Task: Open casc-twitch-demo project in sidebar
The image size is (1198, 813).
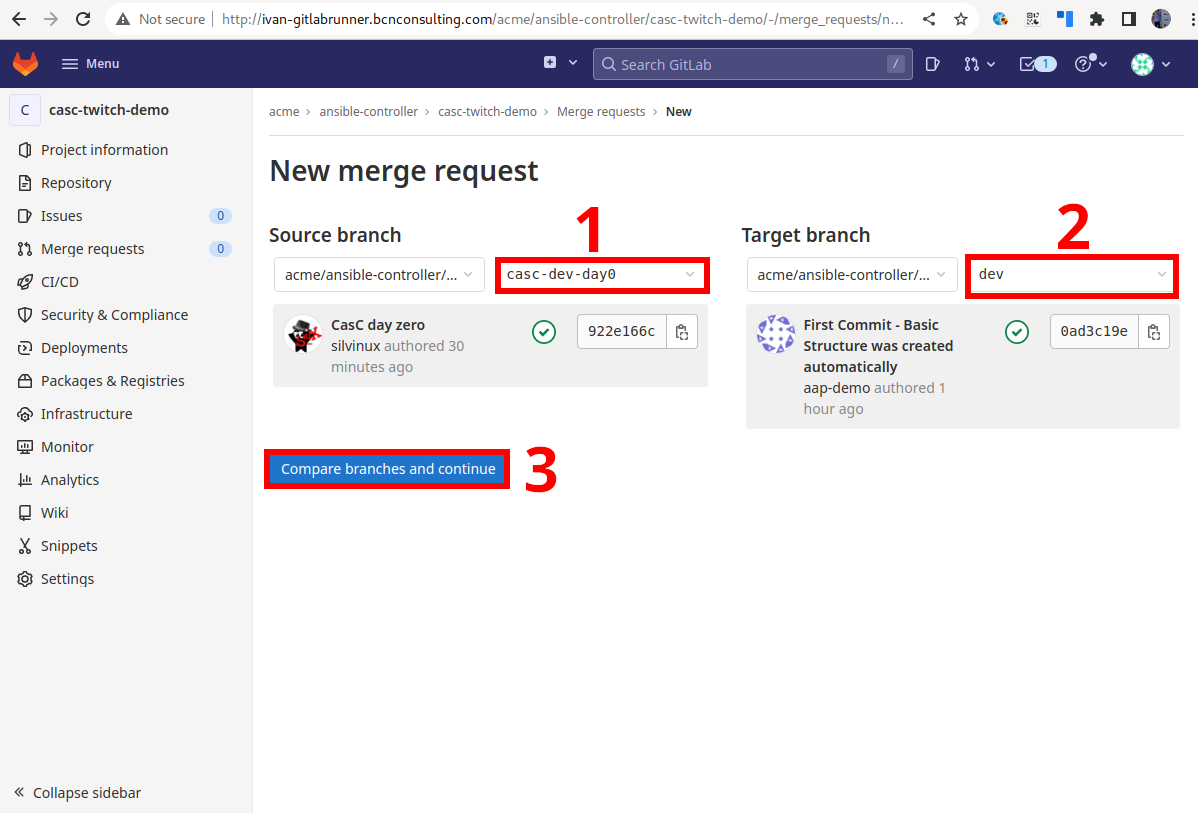Action: (x=108, y=110)
